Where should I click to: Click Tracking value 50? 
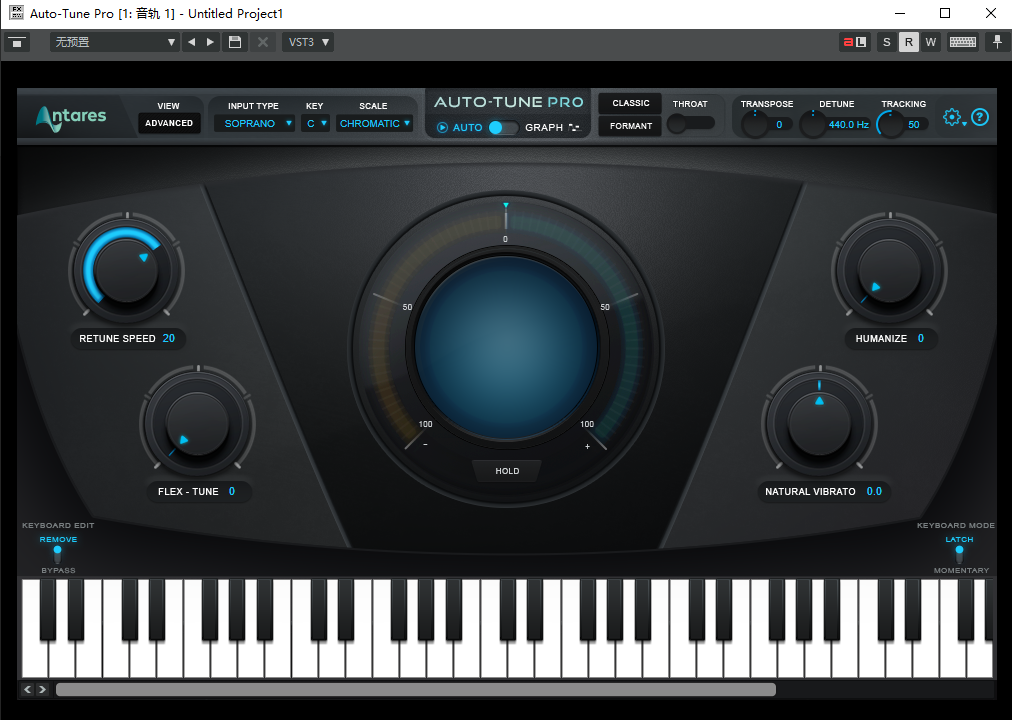914,125
